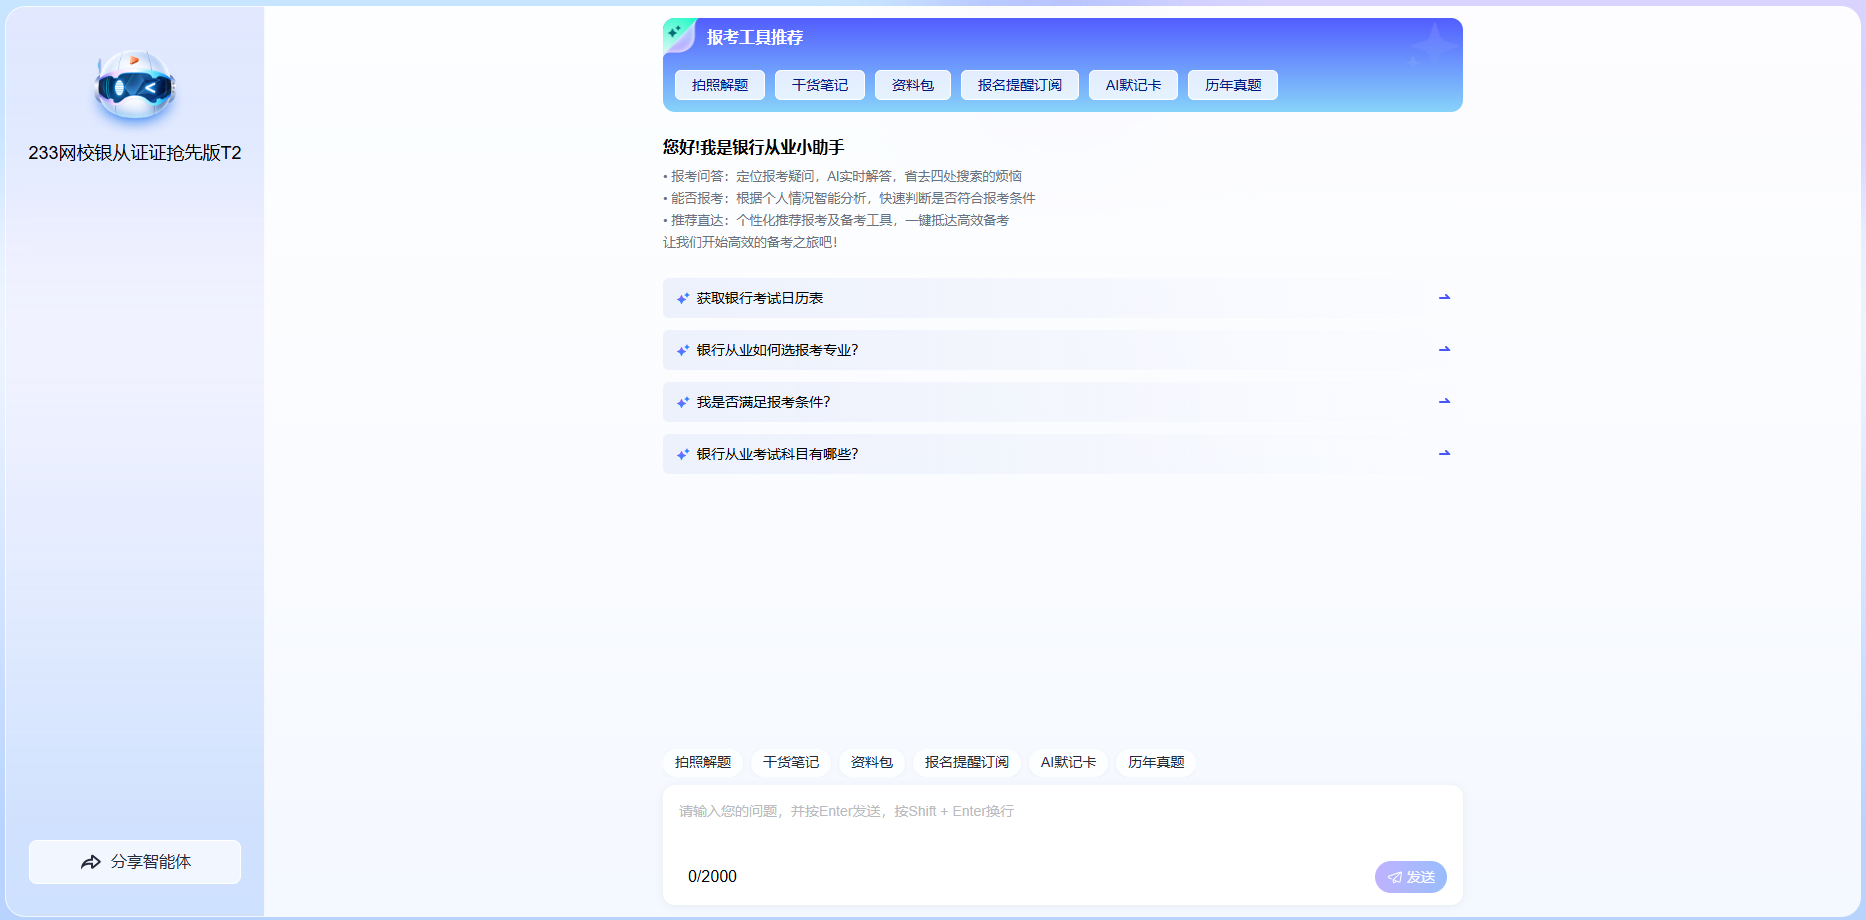Click the sparkle icon before 我是否满足报考条件
The height and width of the screenshot is (920, 1866).
[683, 401]
